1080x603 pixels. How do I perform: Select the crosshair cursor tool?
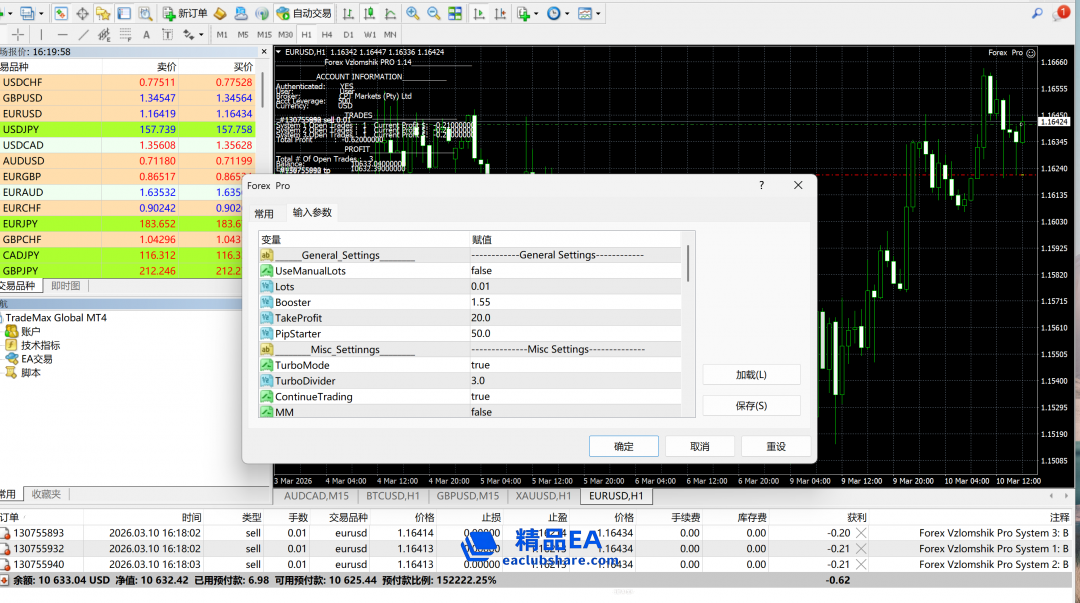coord(18,34)
